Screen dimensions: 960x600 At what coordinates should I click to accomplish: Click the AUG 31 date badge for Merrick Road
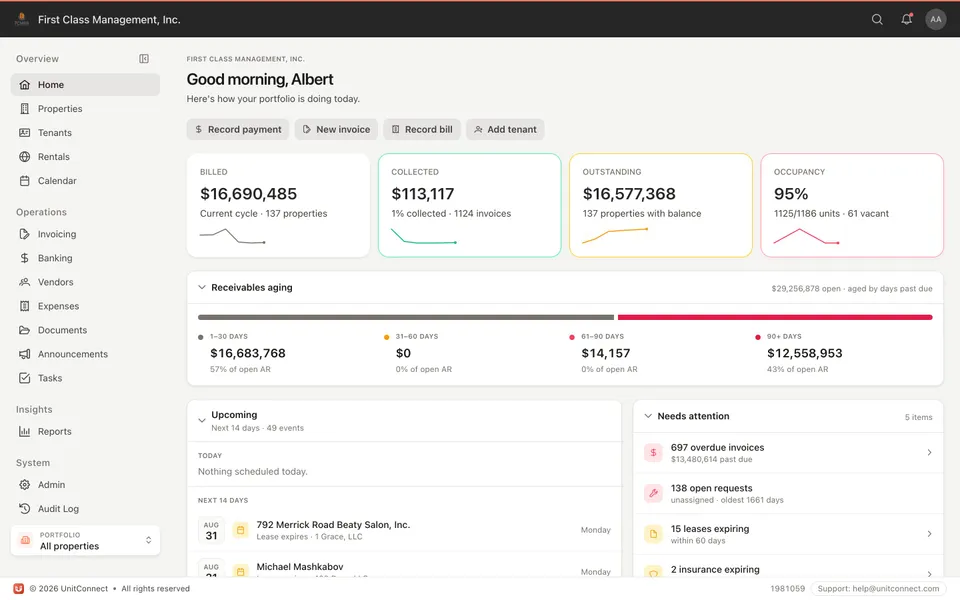pos(211,530)
